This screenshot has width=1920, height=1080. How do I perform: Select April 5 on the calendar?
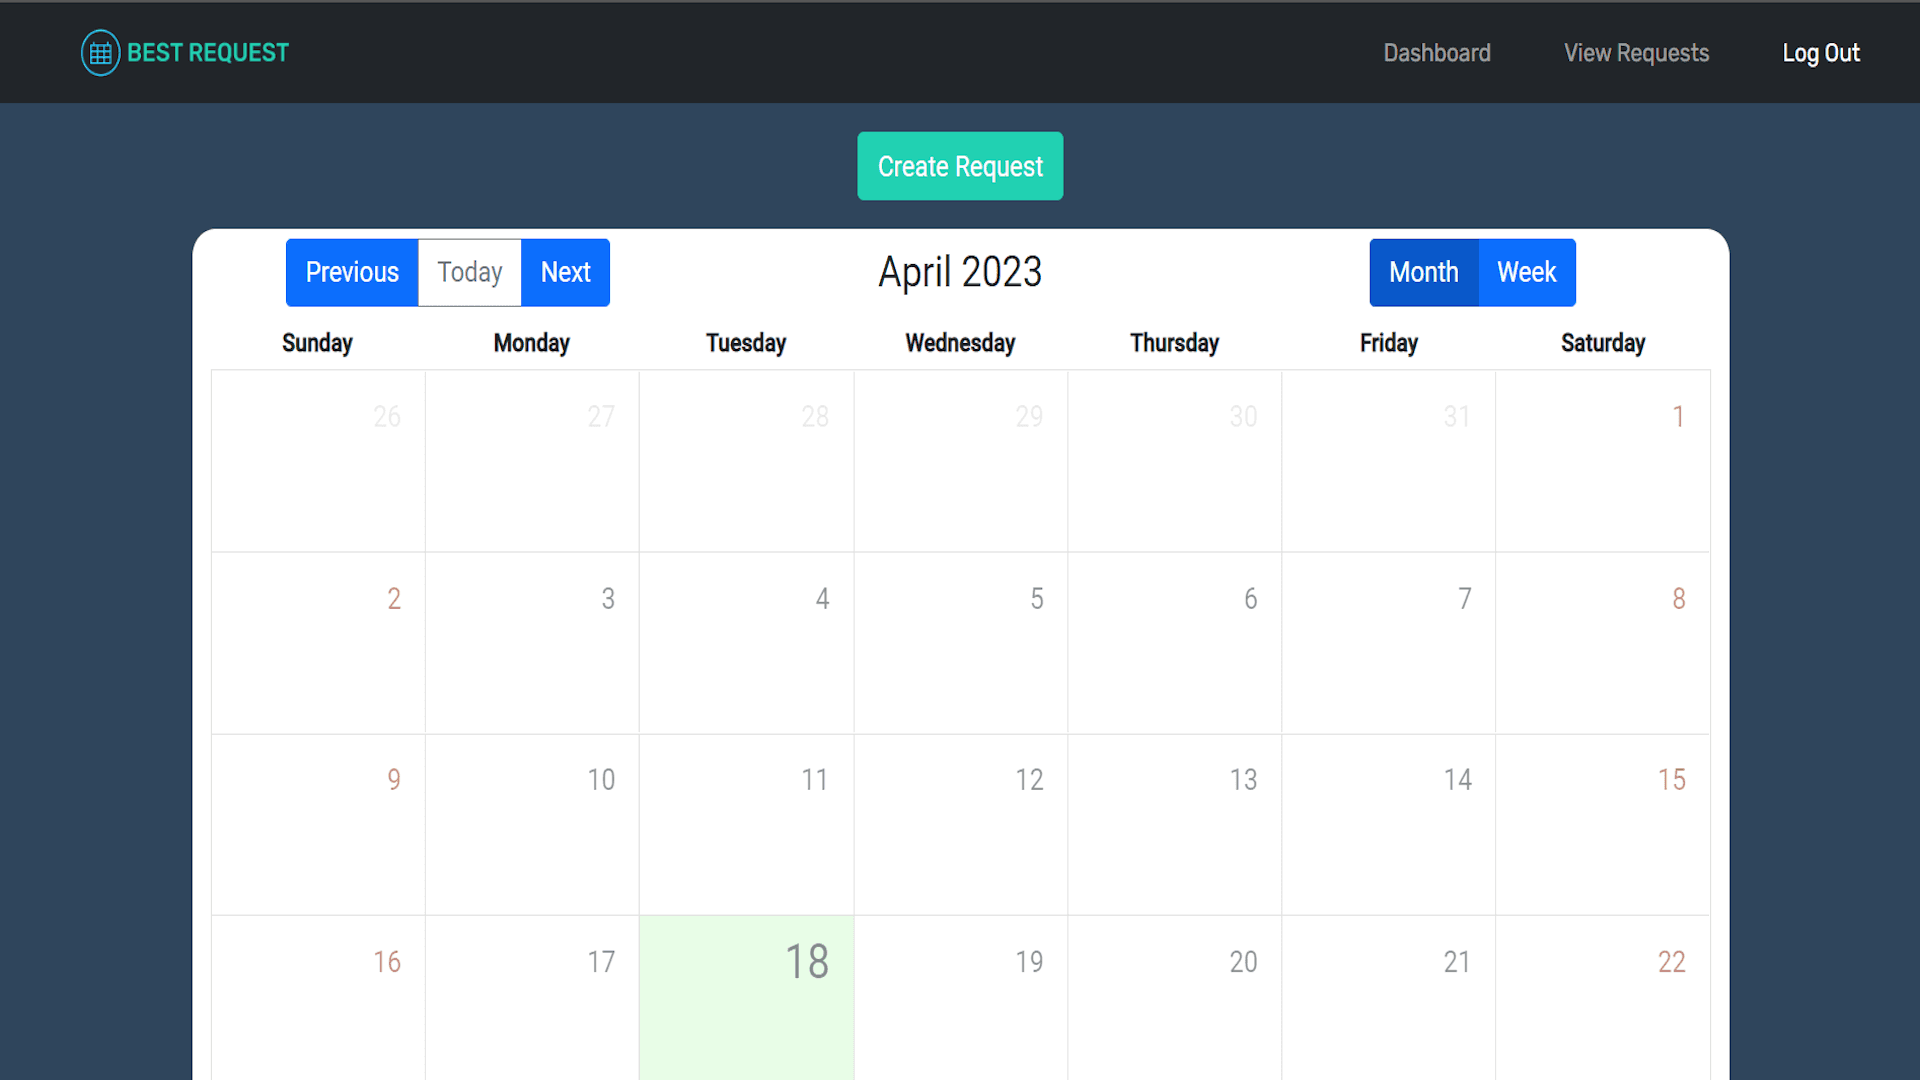coord(959,643)
